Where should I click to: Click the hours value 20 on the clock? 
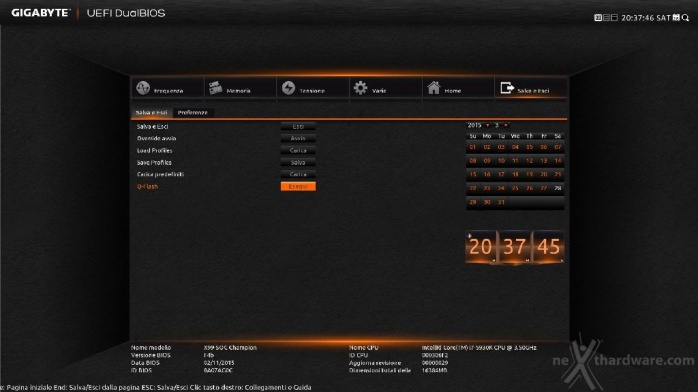coord(481,247)
